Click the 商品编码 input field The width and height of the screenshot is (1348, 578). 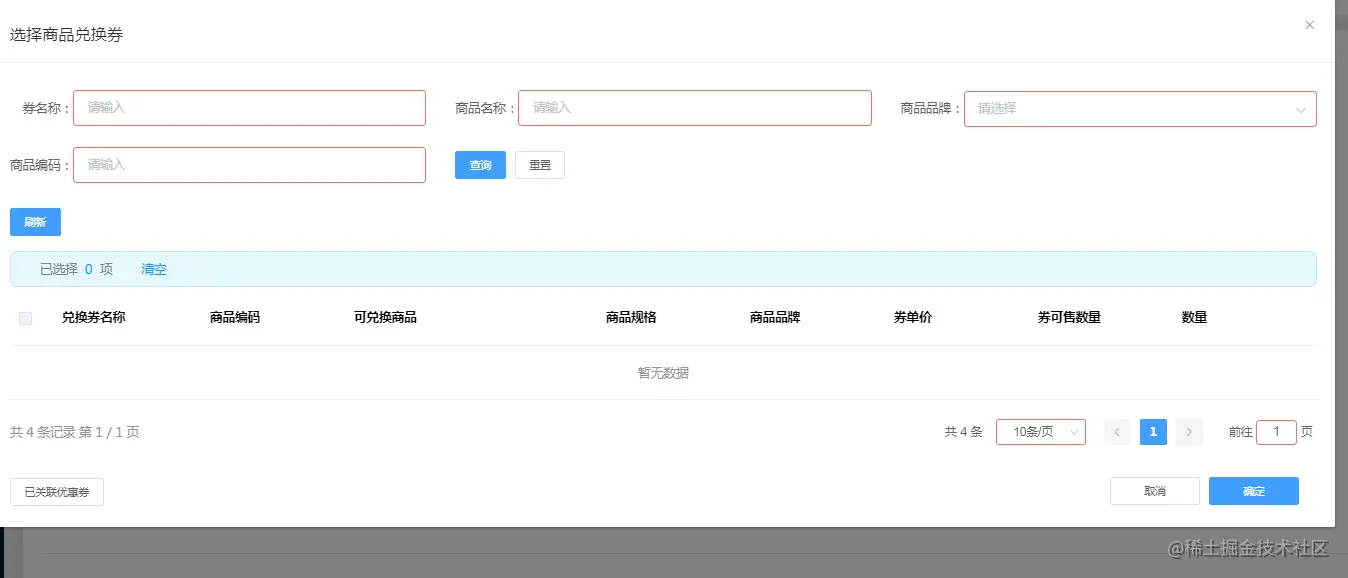pyautogui.click(x=249, y=165)
